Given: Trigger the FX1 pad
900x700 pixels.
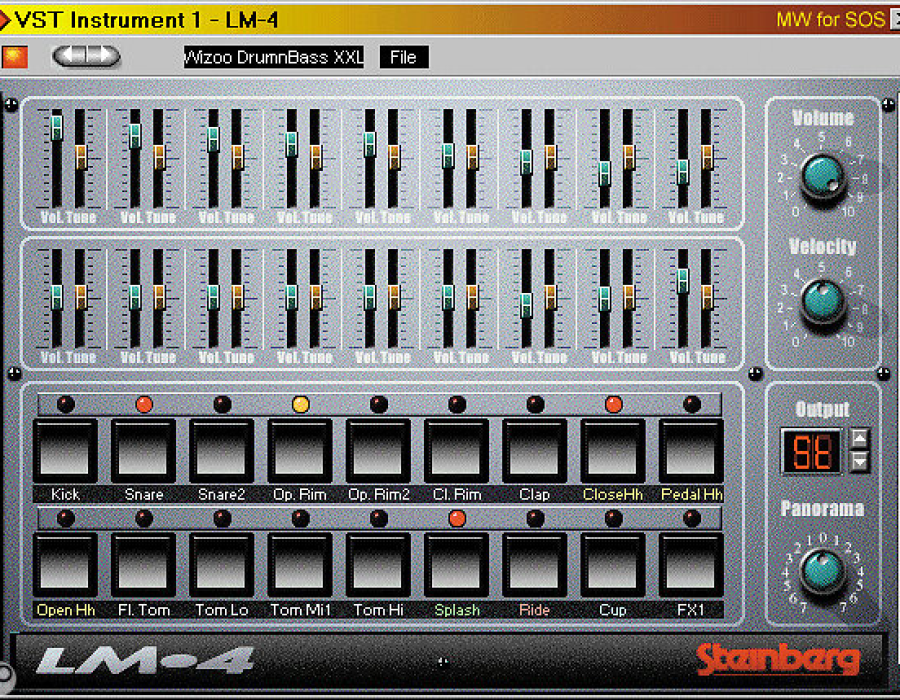Looking at the screenshot, I should coord(691,565).
